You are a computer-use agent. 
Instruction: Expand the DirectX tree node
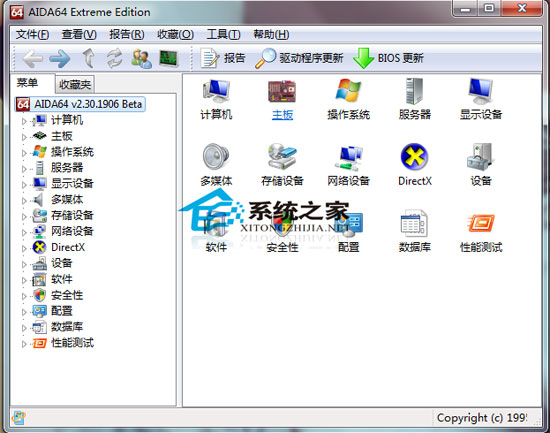point(24,248)
